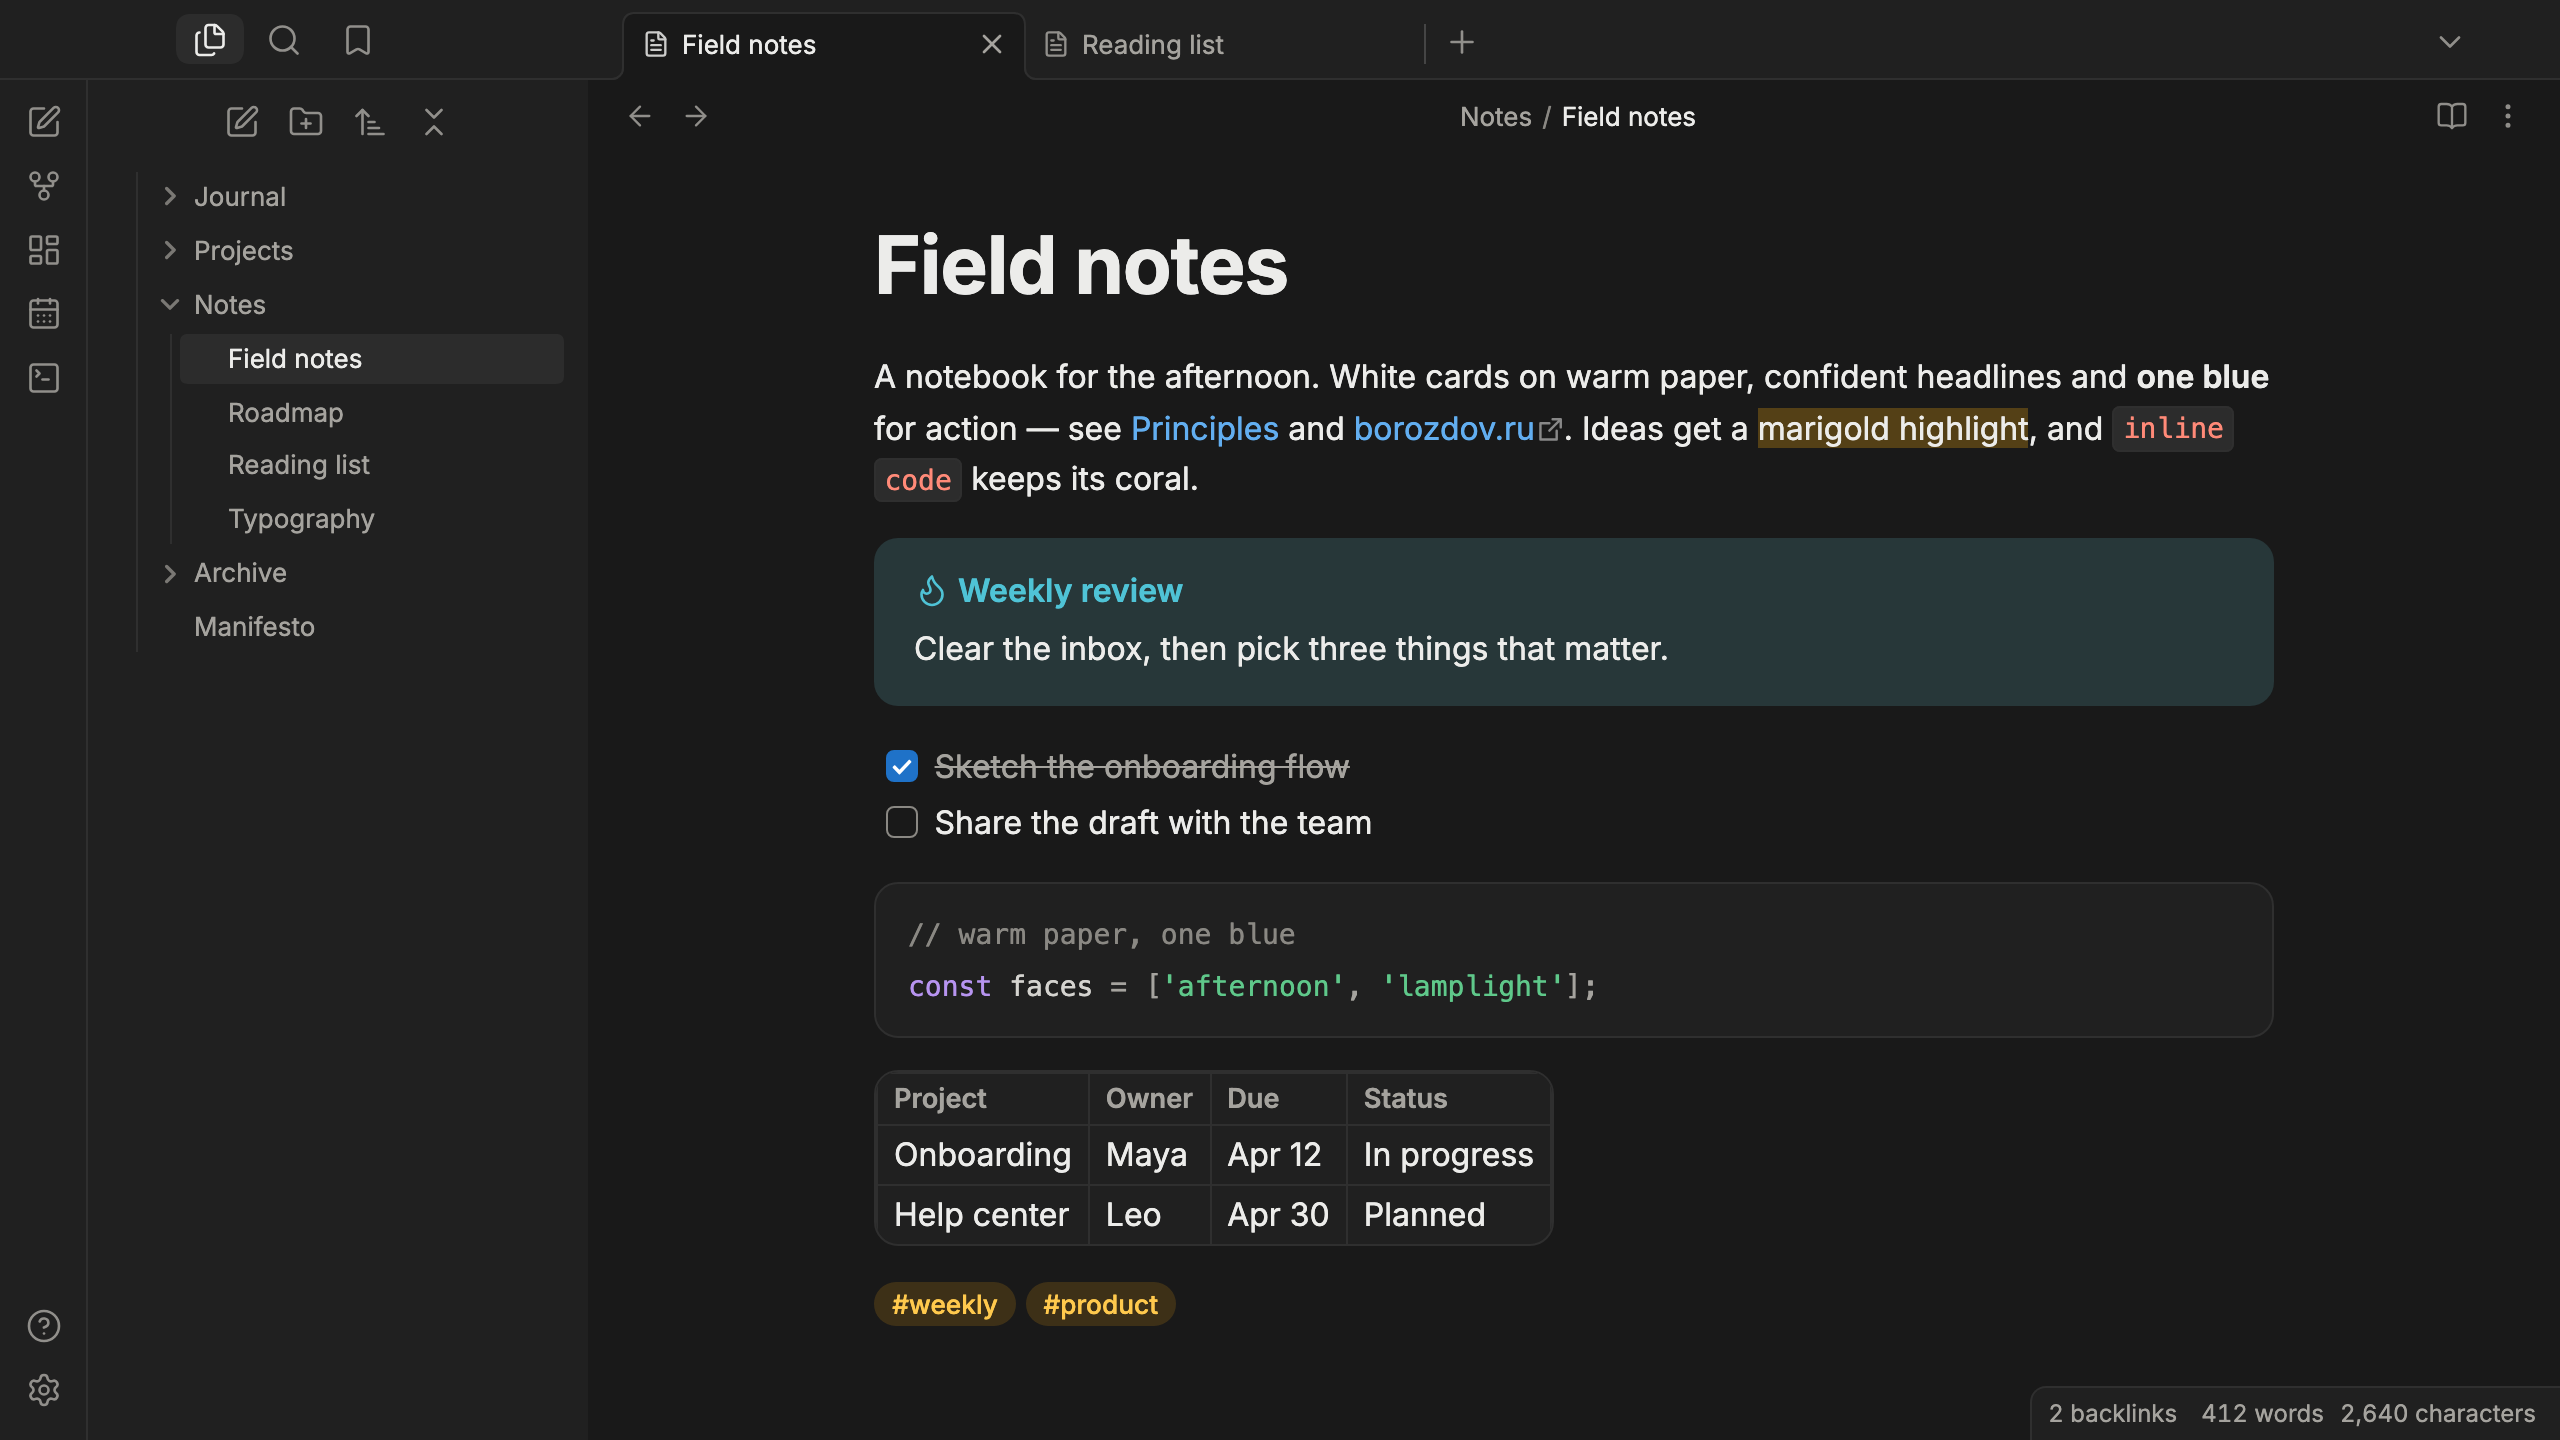
Task: Expand the Journal folder
Action: tap(170, 197)
